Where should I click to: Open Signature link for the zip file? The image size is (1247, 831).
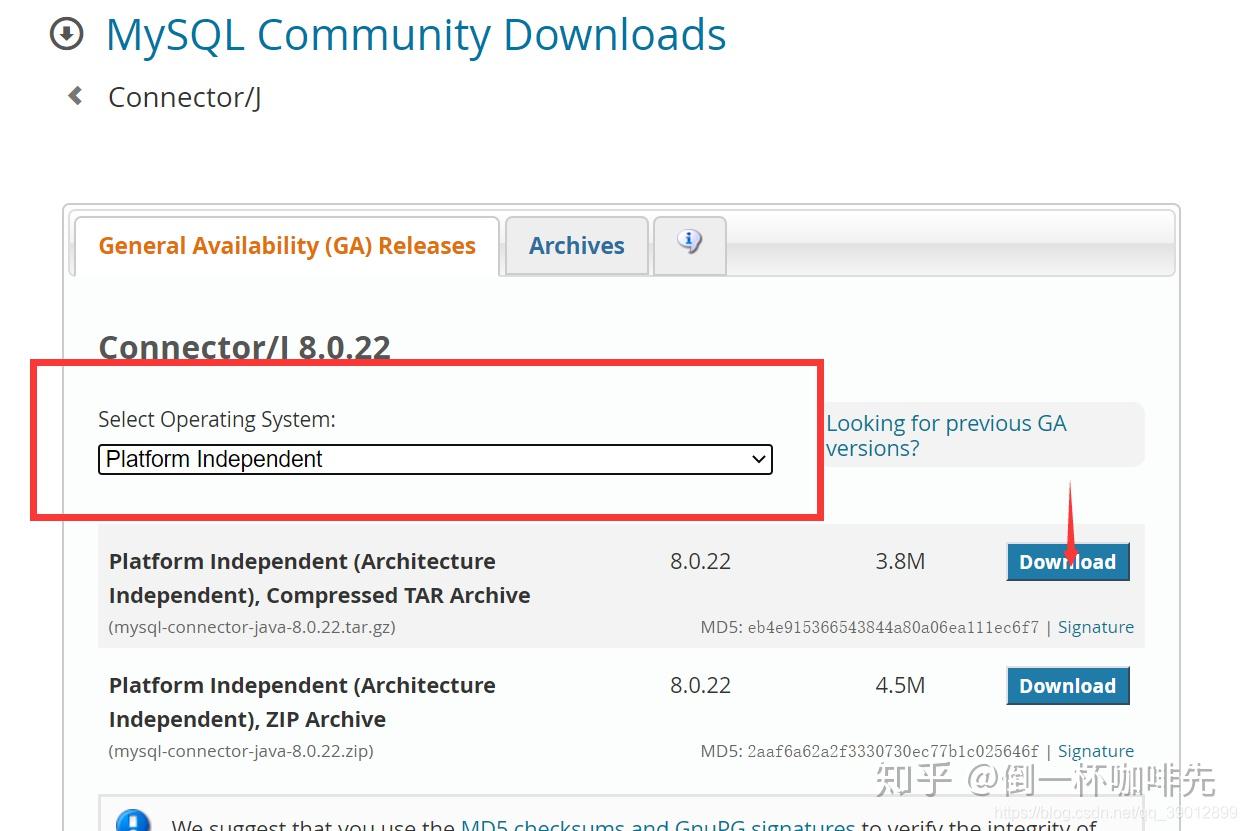[1096, 751]
